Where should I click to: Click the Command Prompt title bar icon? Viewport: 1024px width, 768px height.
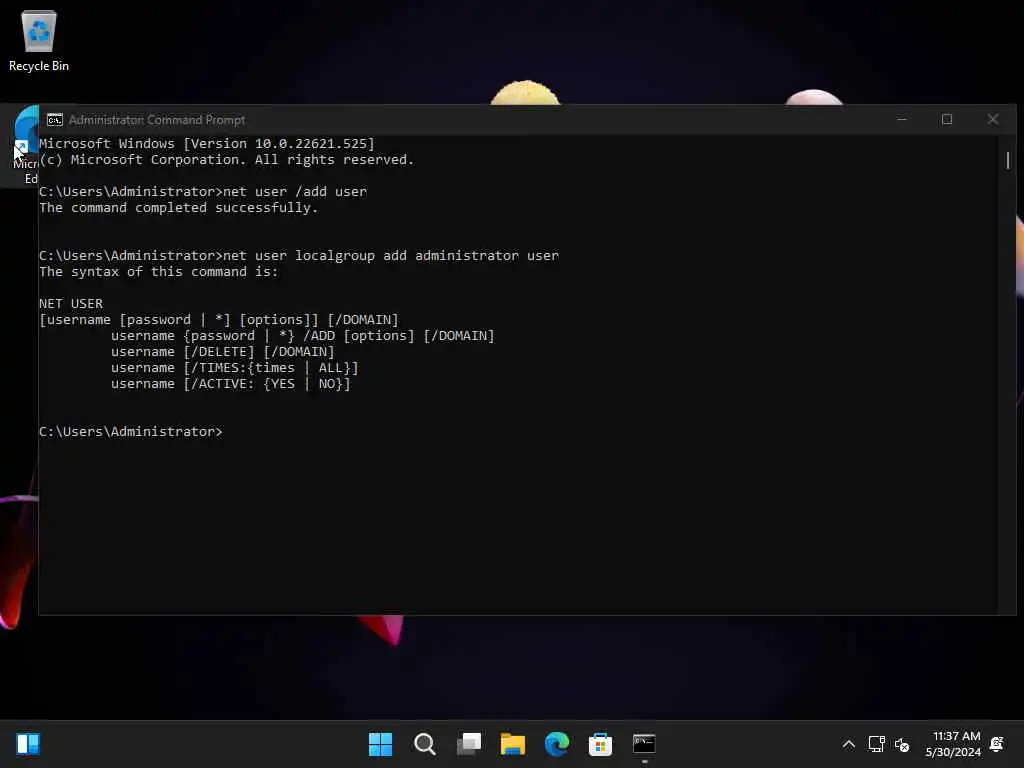[55, 120]
